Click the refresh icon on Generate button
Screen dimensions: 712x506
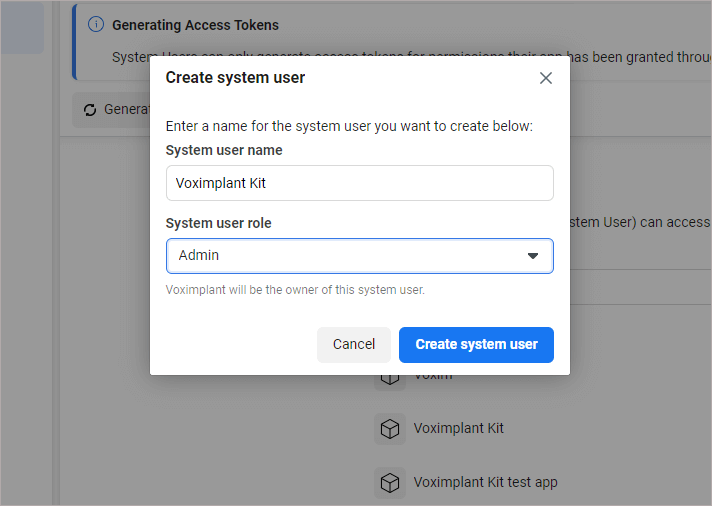click(90, 109)
